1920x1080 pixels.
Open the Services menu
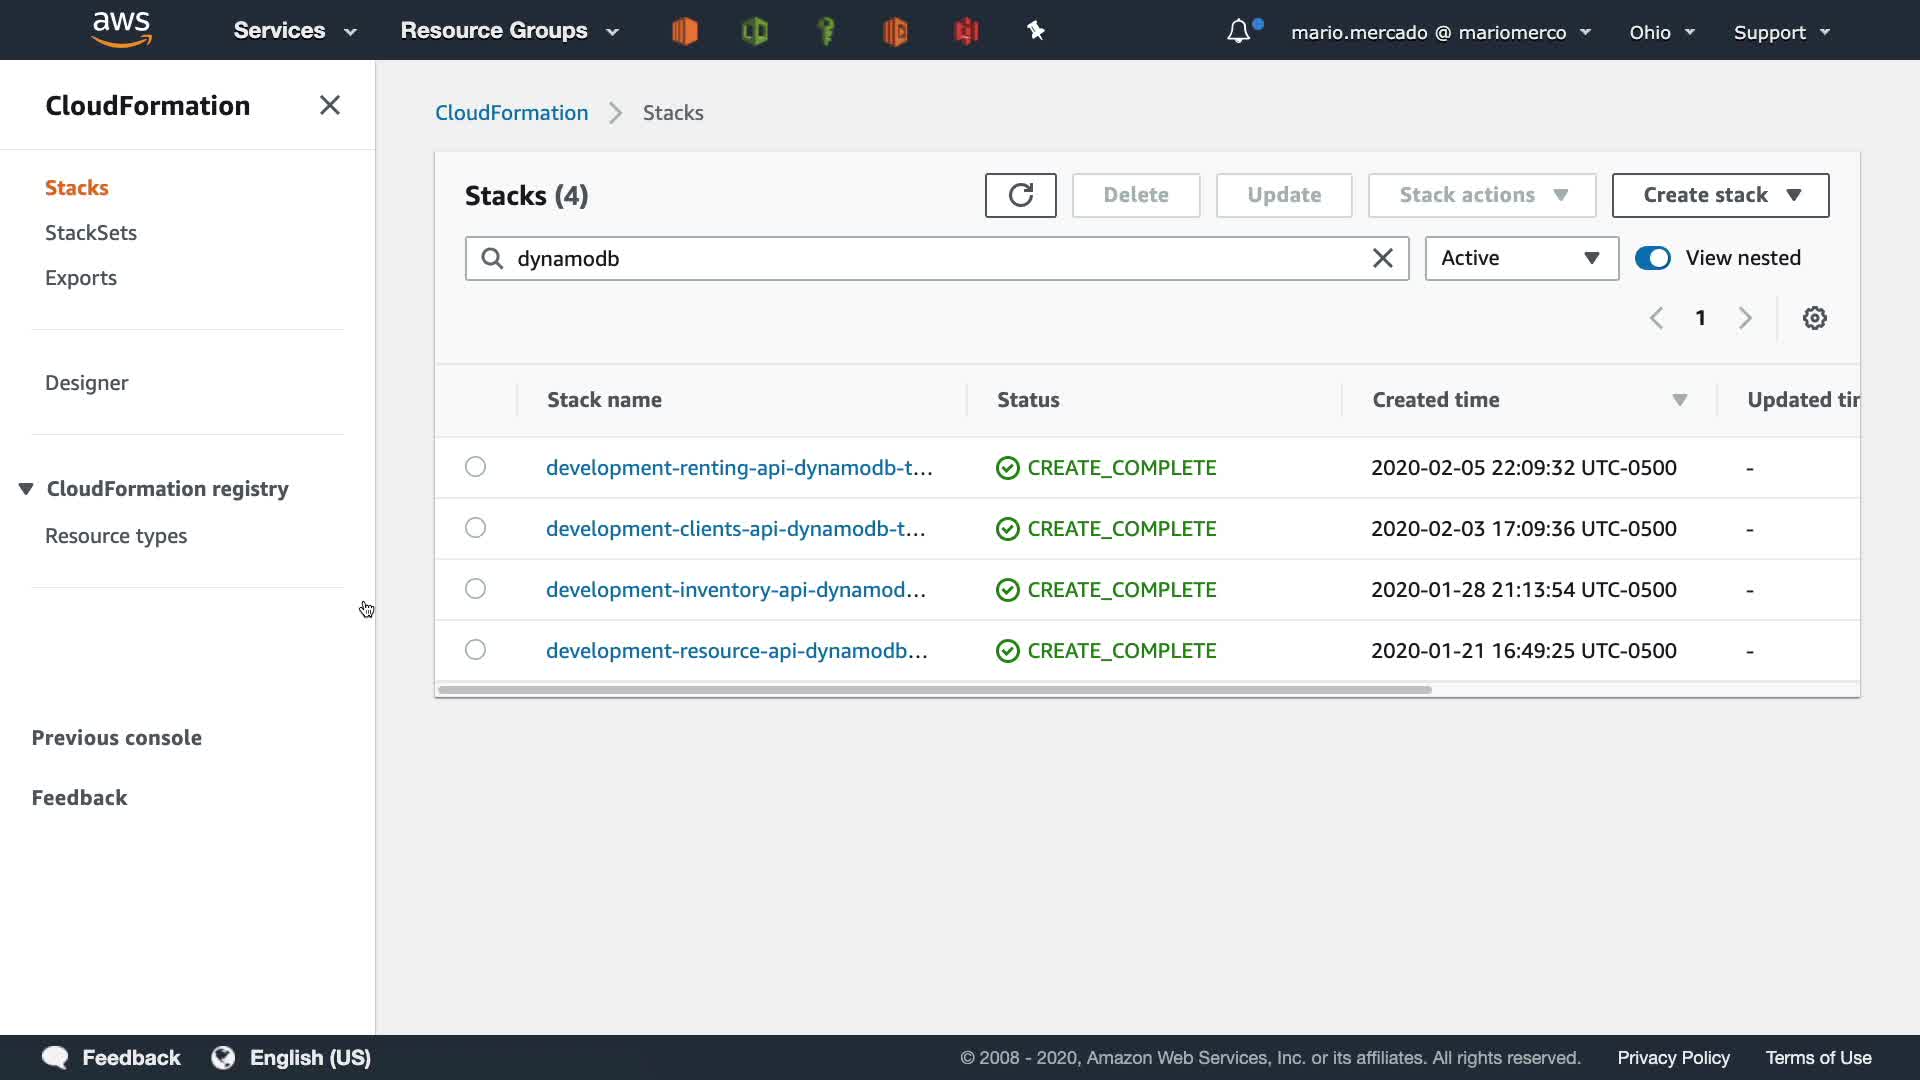(294, 31)
